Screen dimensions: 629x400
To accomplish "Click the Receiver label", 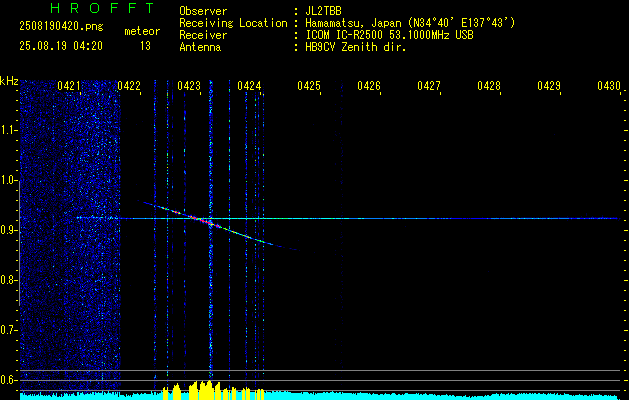I will 203,35.
